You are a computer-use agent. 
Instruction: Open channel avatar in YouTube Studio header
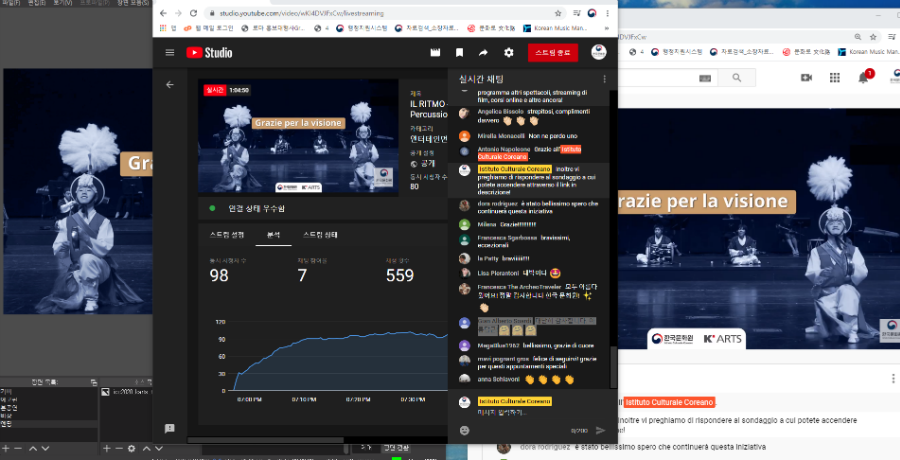click(x=599, y=52)
